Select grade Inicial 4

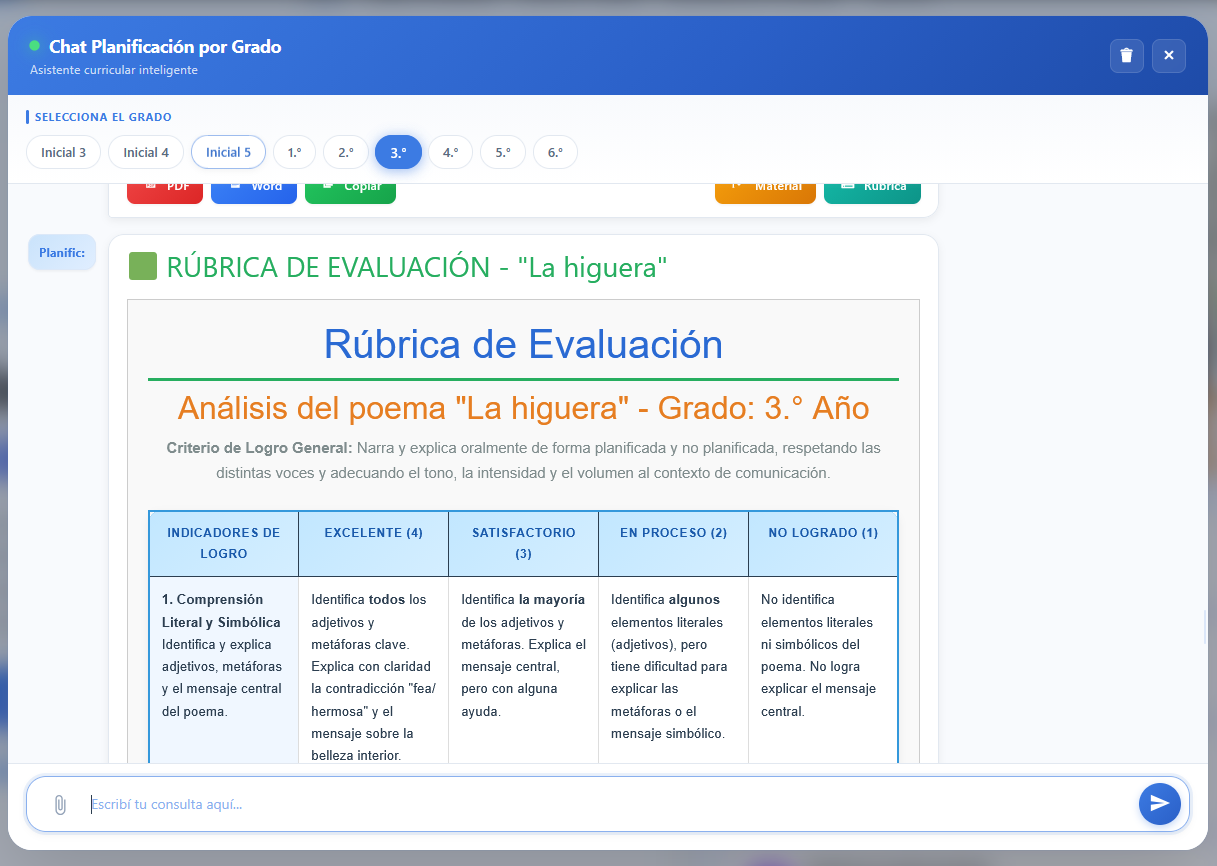[146, 152]
